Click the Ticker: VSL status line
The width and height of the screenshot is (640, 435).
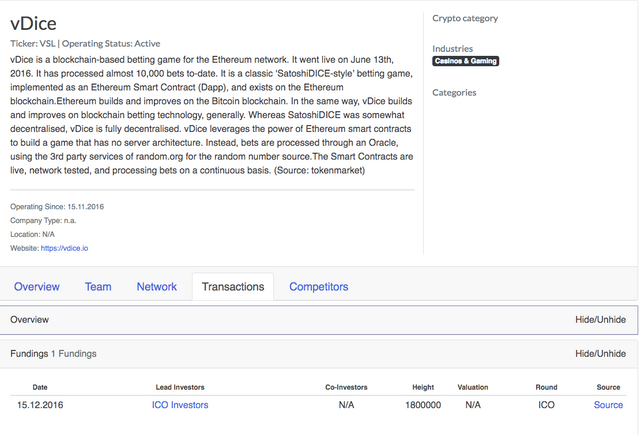[85, 44]
